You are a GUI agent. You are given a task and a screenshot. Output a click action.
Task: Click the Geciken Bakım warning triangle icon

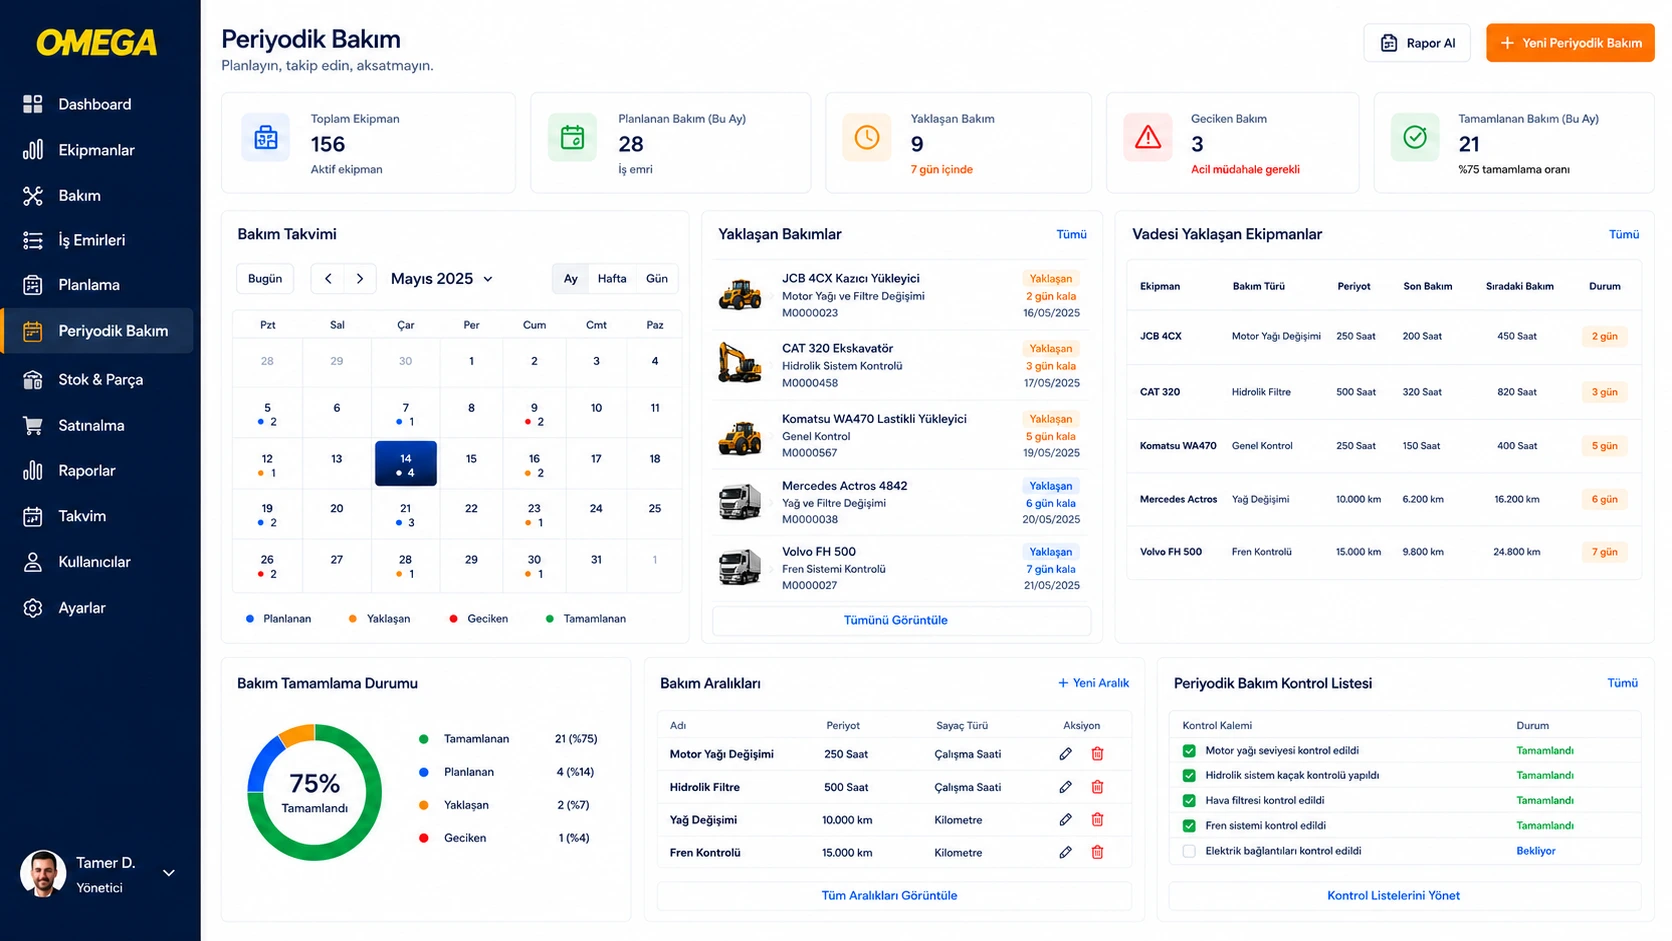(1148, 138)
